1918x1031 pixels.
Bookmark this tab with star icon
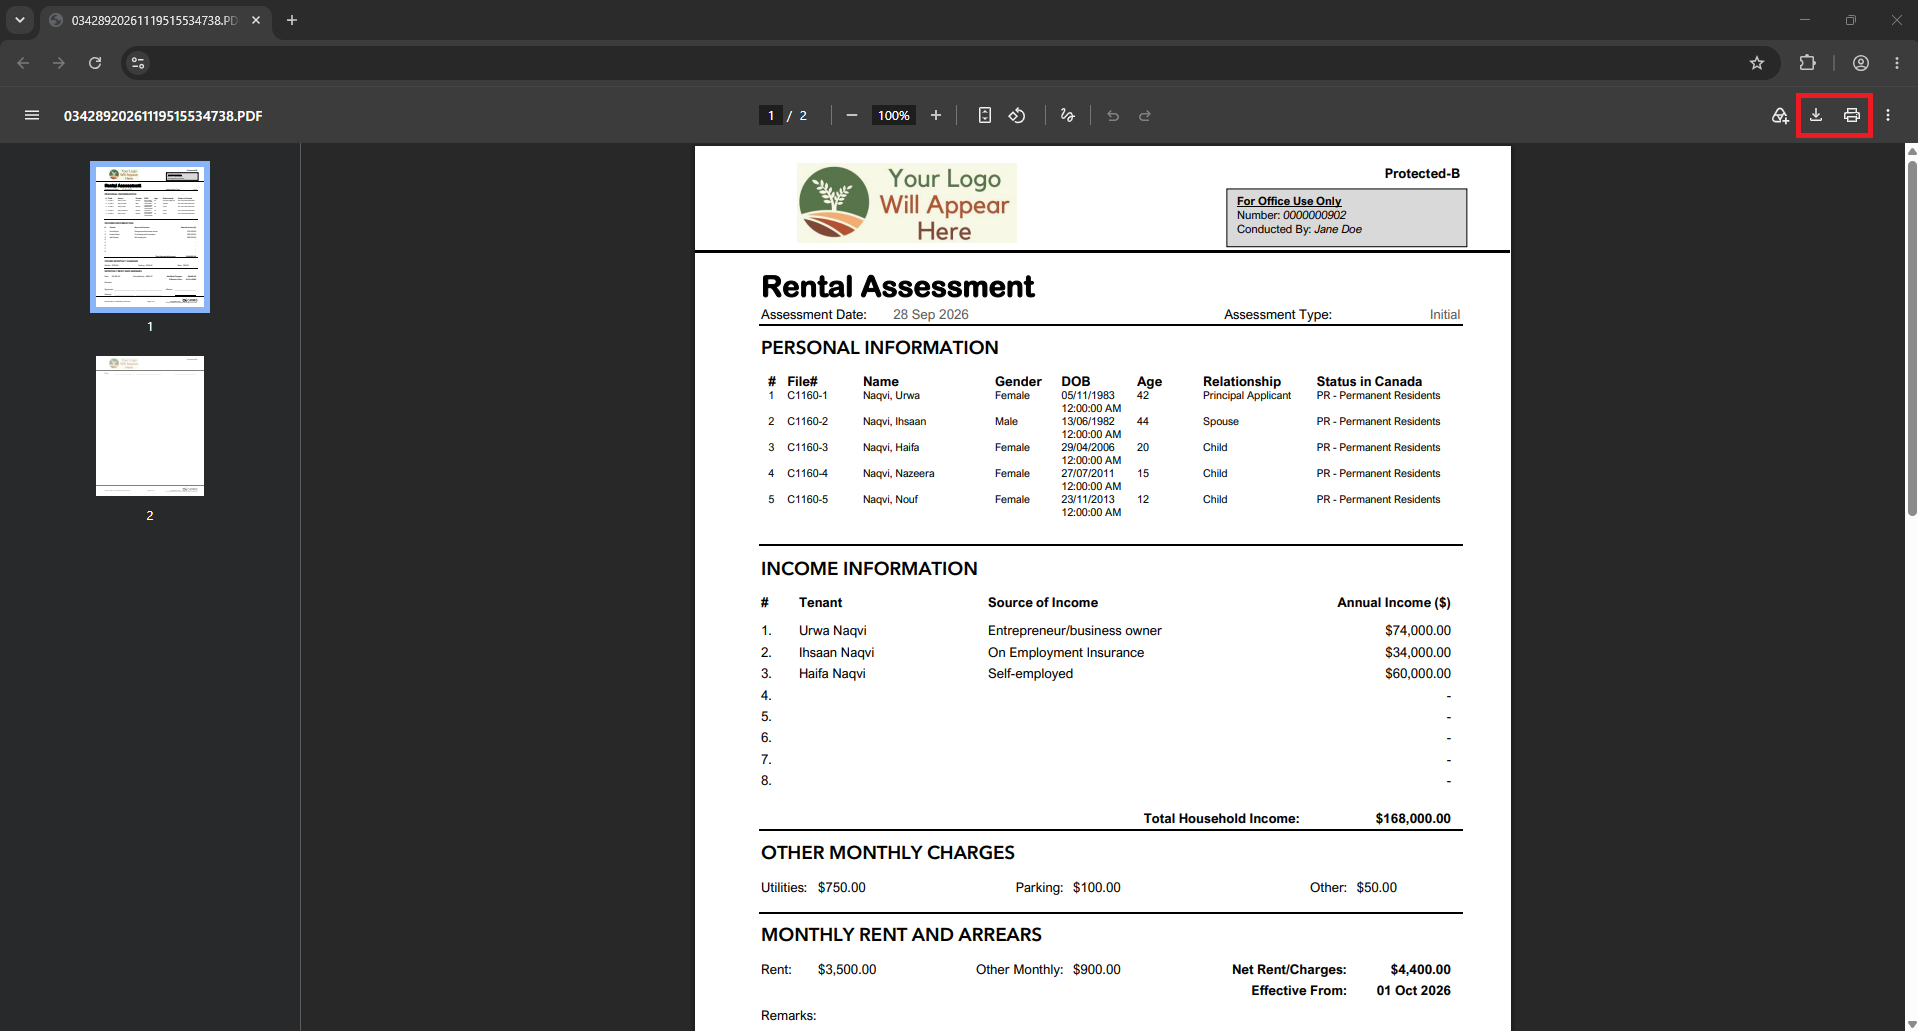(x=1757, y=63)
